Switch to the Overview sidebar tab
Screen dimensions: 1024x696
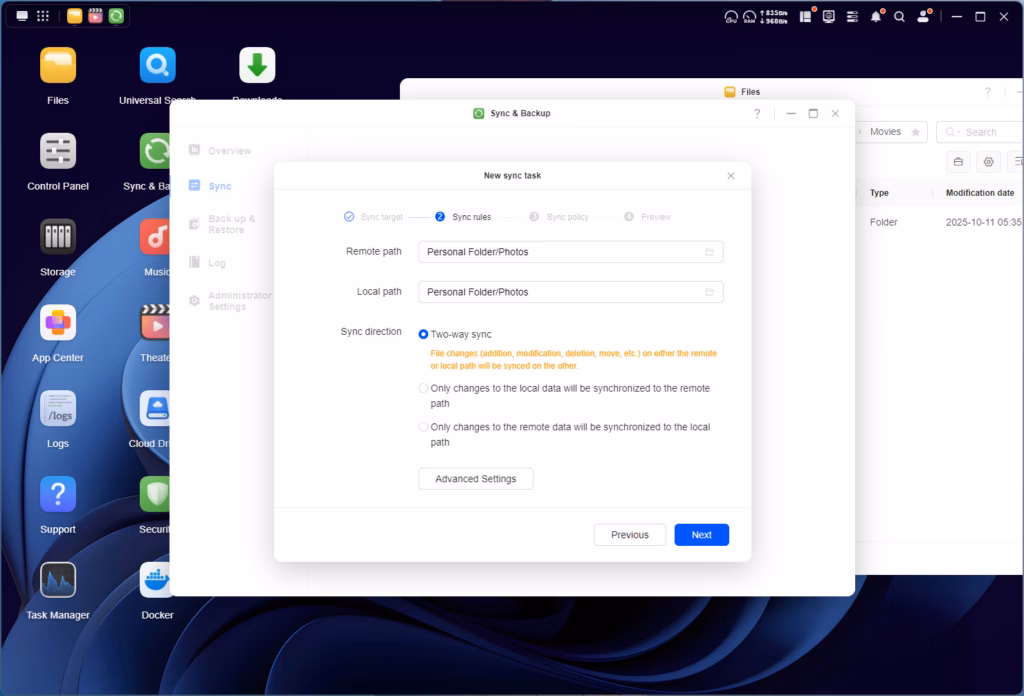(229, 151)
